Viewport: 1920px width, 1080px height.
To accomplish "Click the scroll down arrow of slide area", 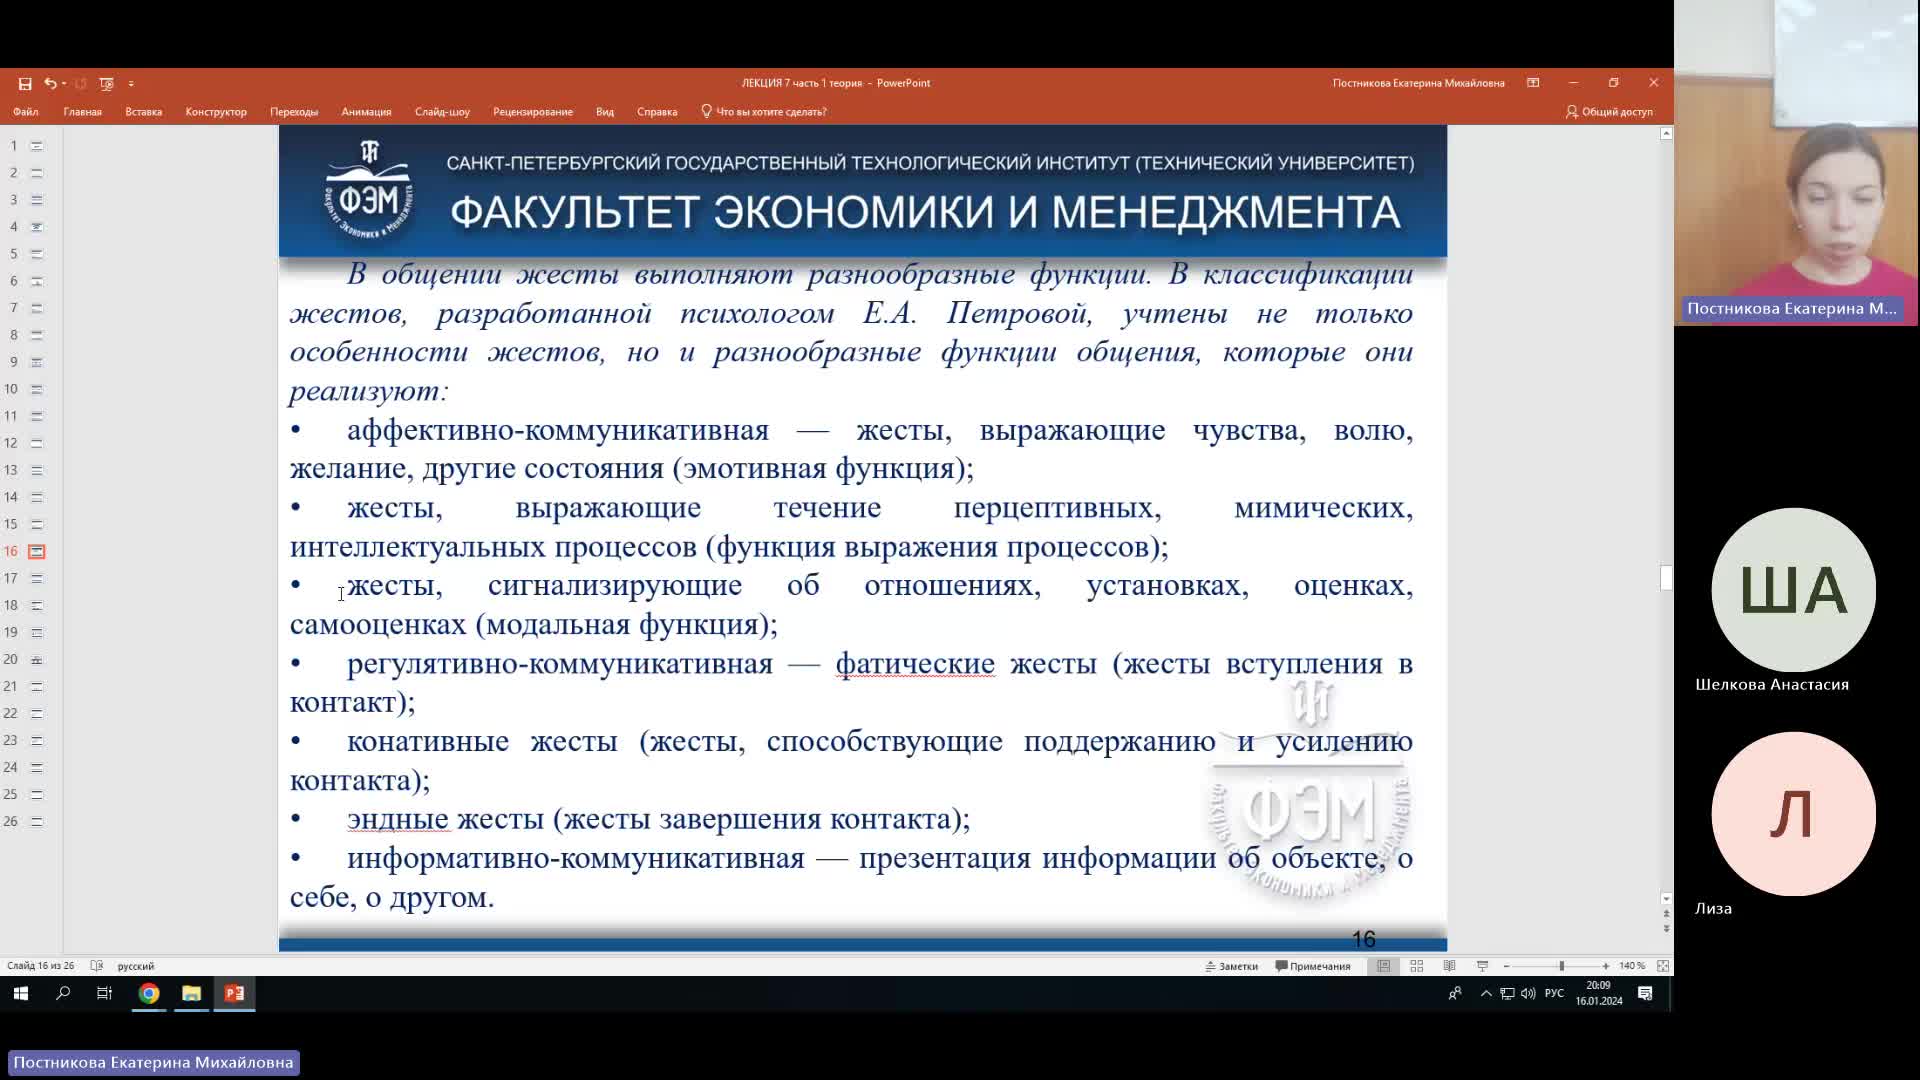I will 1666,898.
